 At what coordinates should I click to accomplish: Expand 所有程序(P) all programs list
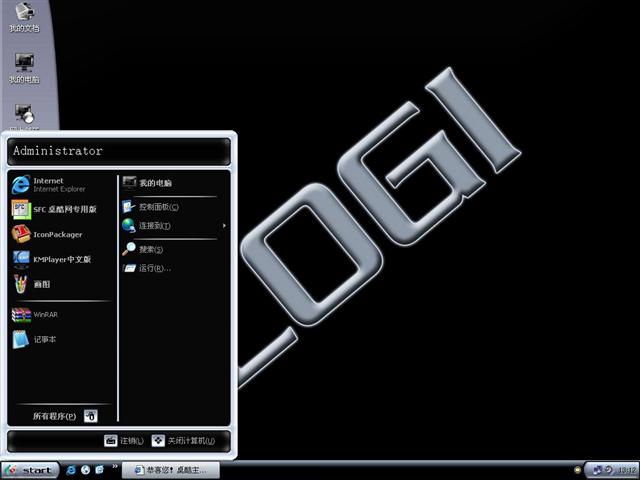tap(64, 416)
